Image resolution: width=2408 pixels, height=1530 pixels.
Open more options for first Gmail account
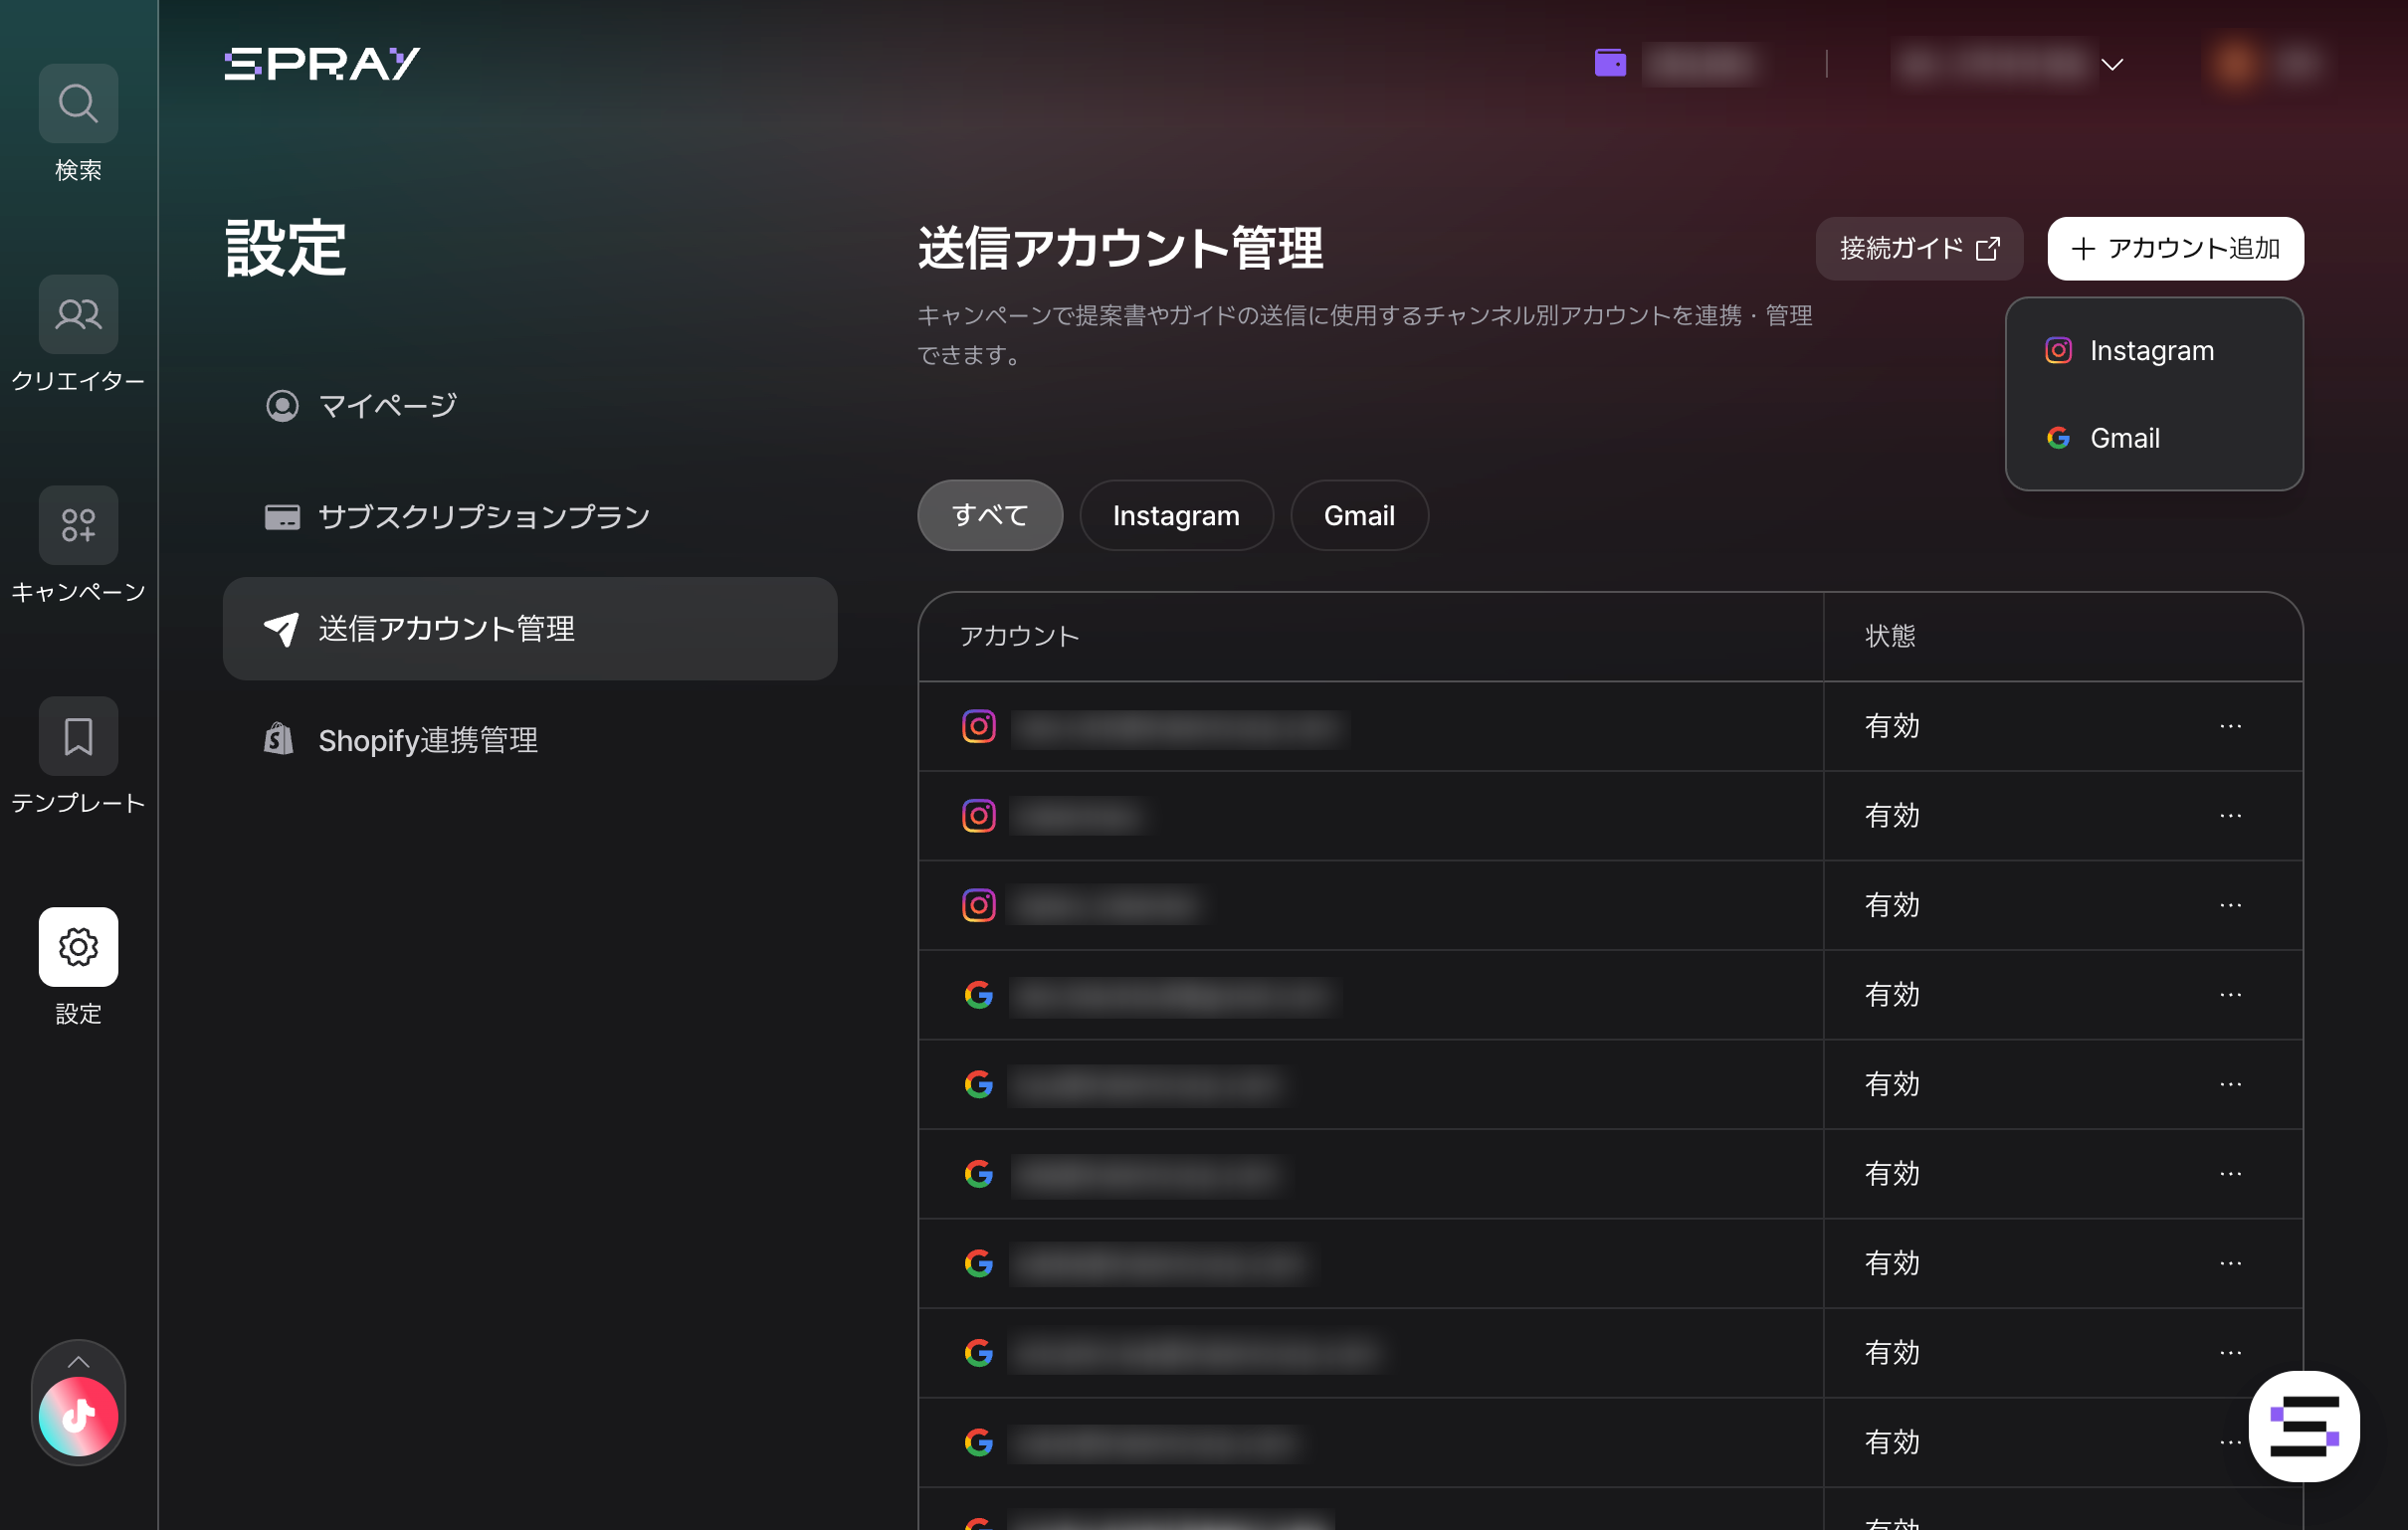pos(2230,995)
